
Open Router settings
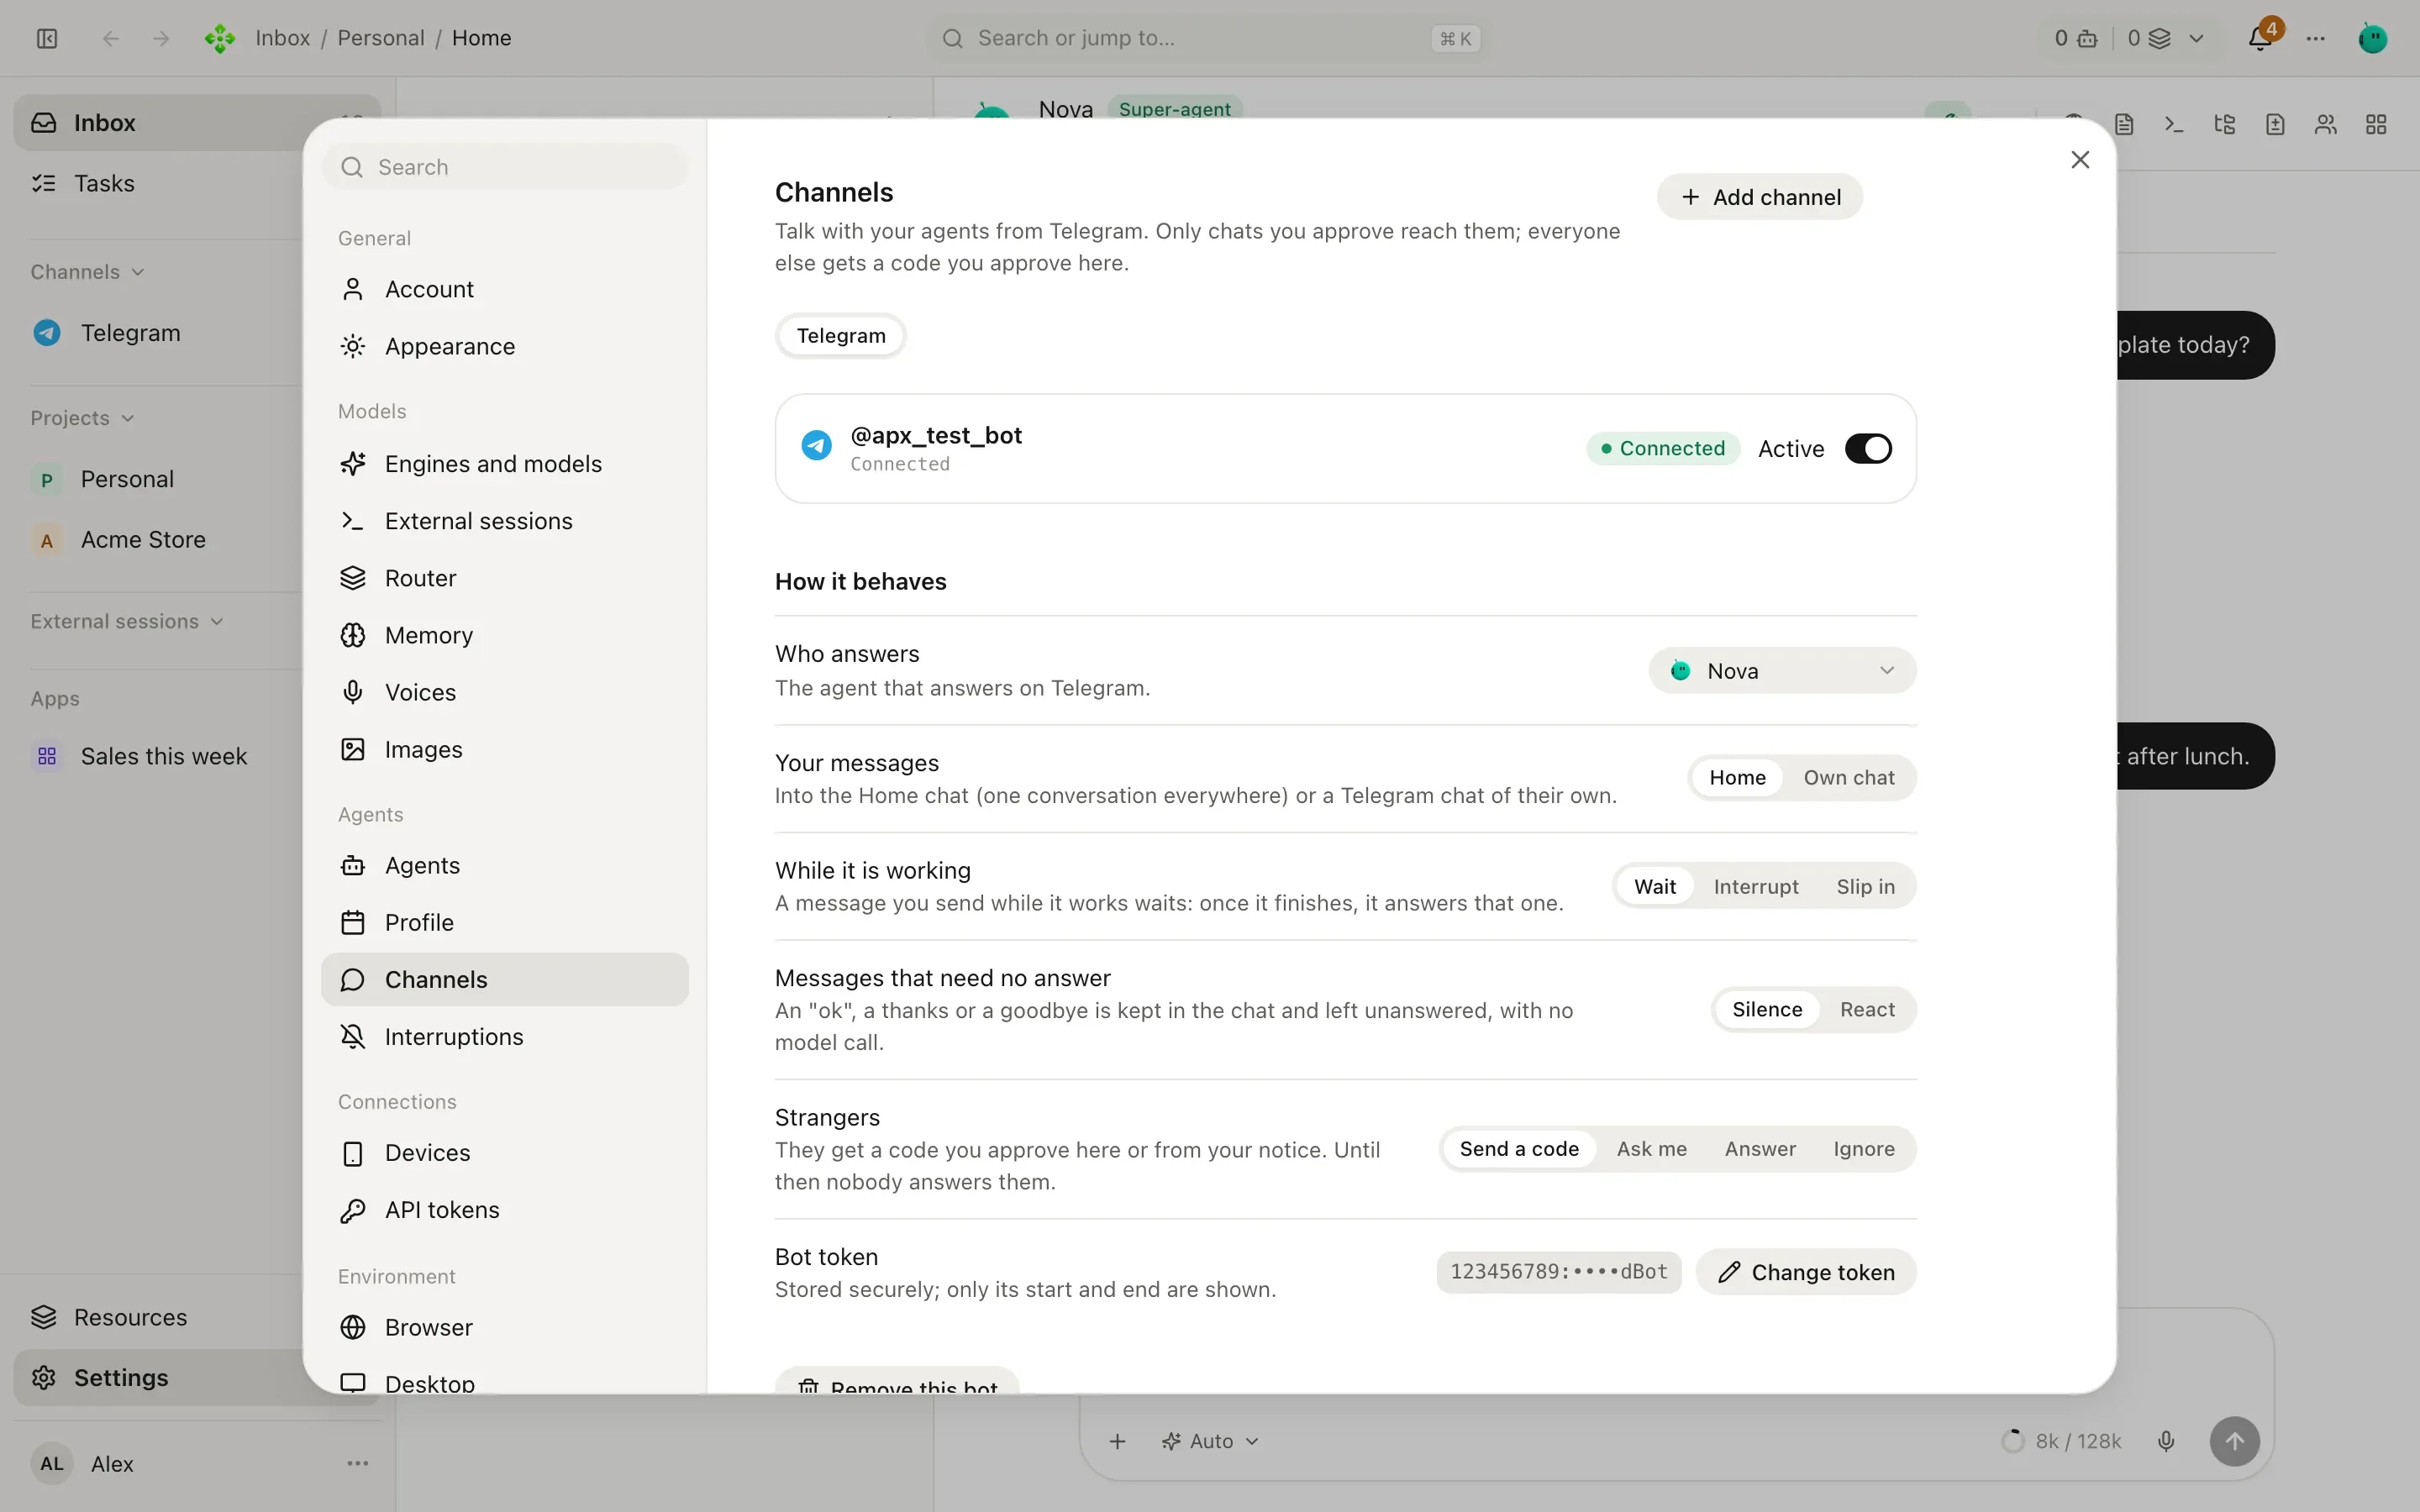pyautogui.click(x=505, y=578)
